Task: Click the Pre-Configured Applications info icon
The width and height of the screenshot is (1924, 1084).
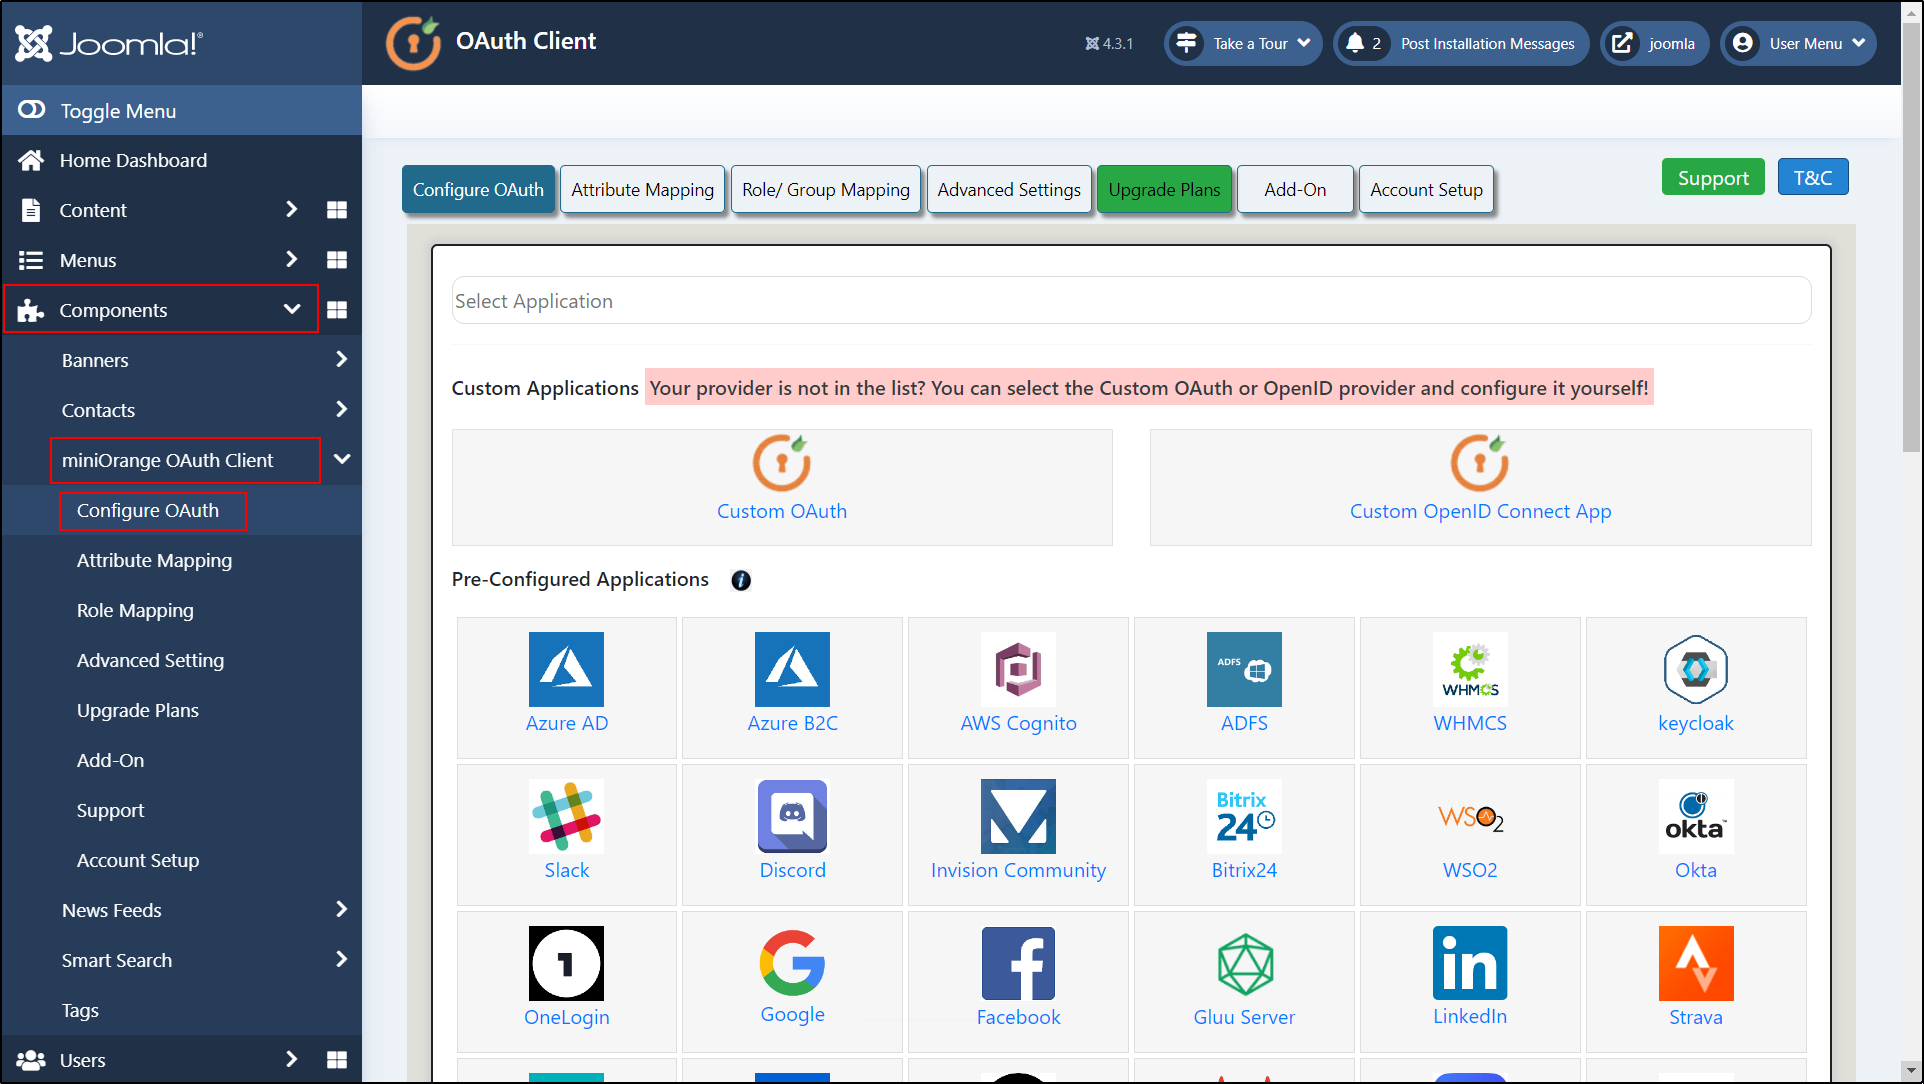Action: (x=741, y=581)
